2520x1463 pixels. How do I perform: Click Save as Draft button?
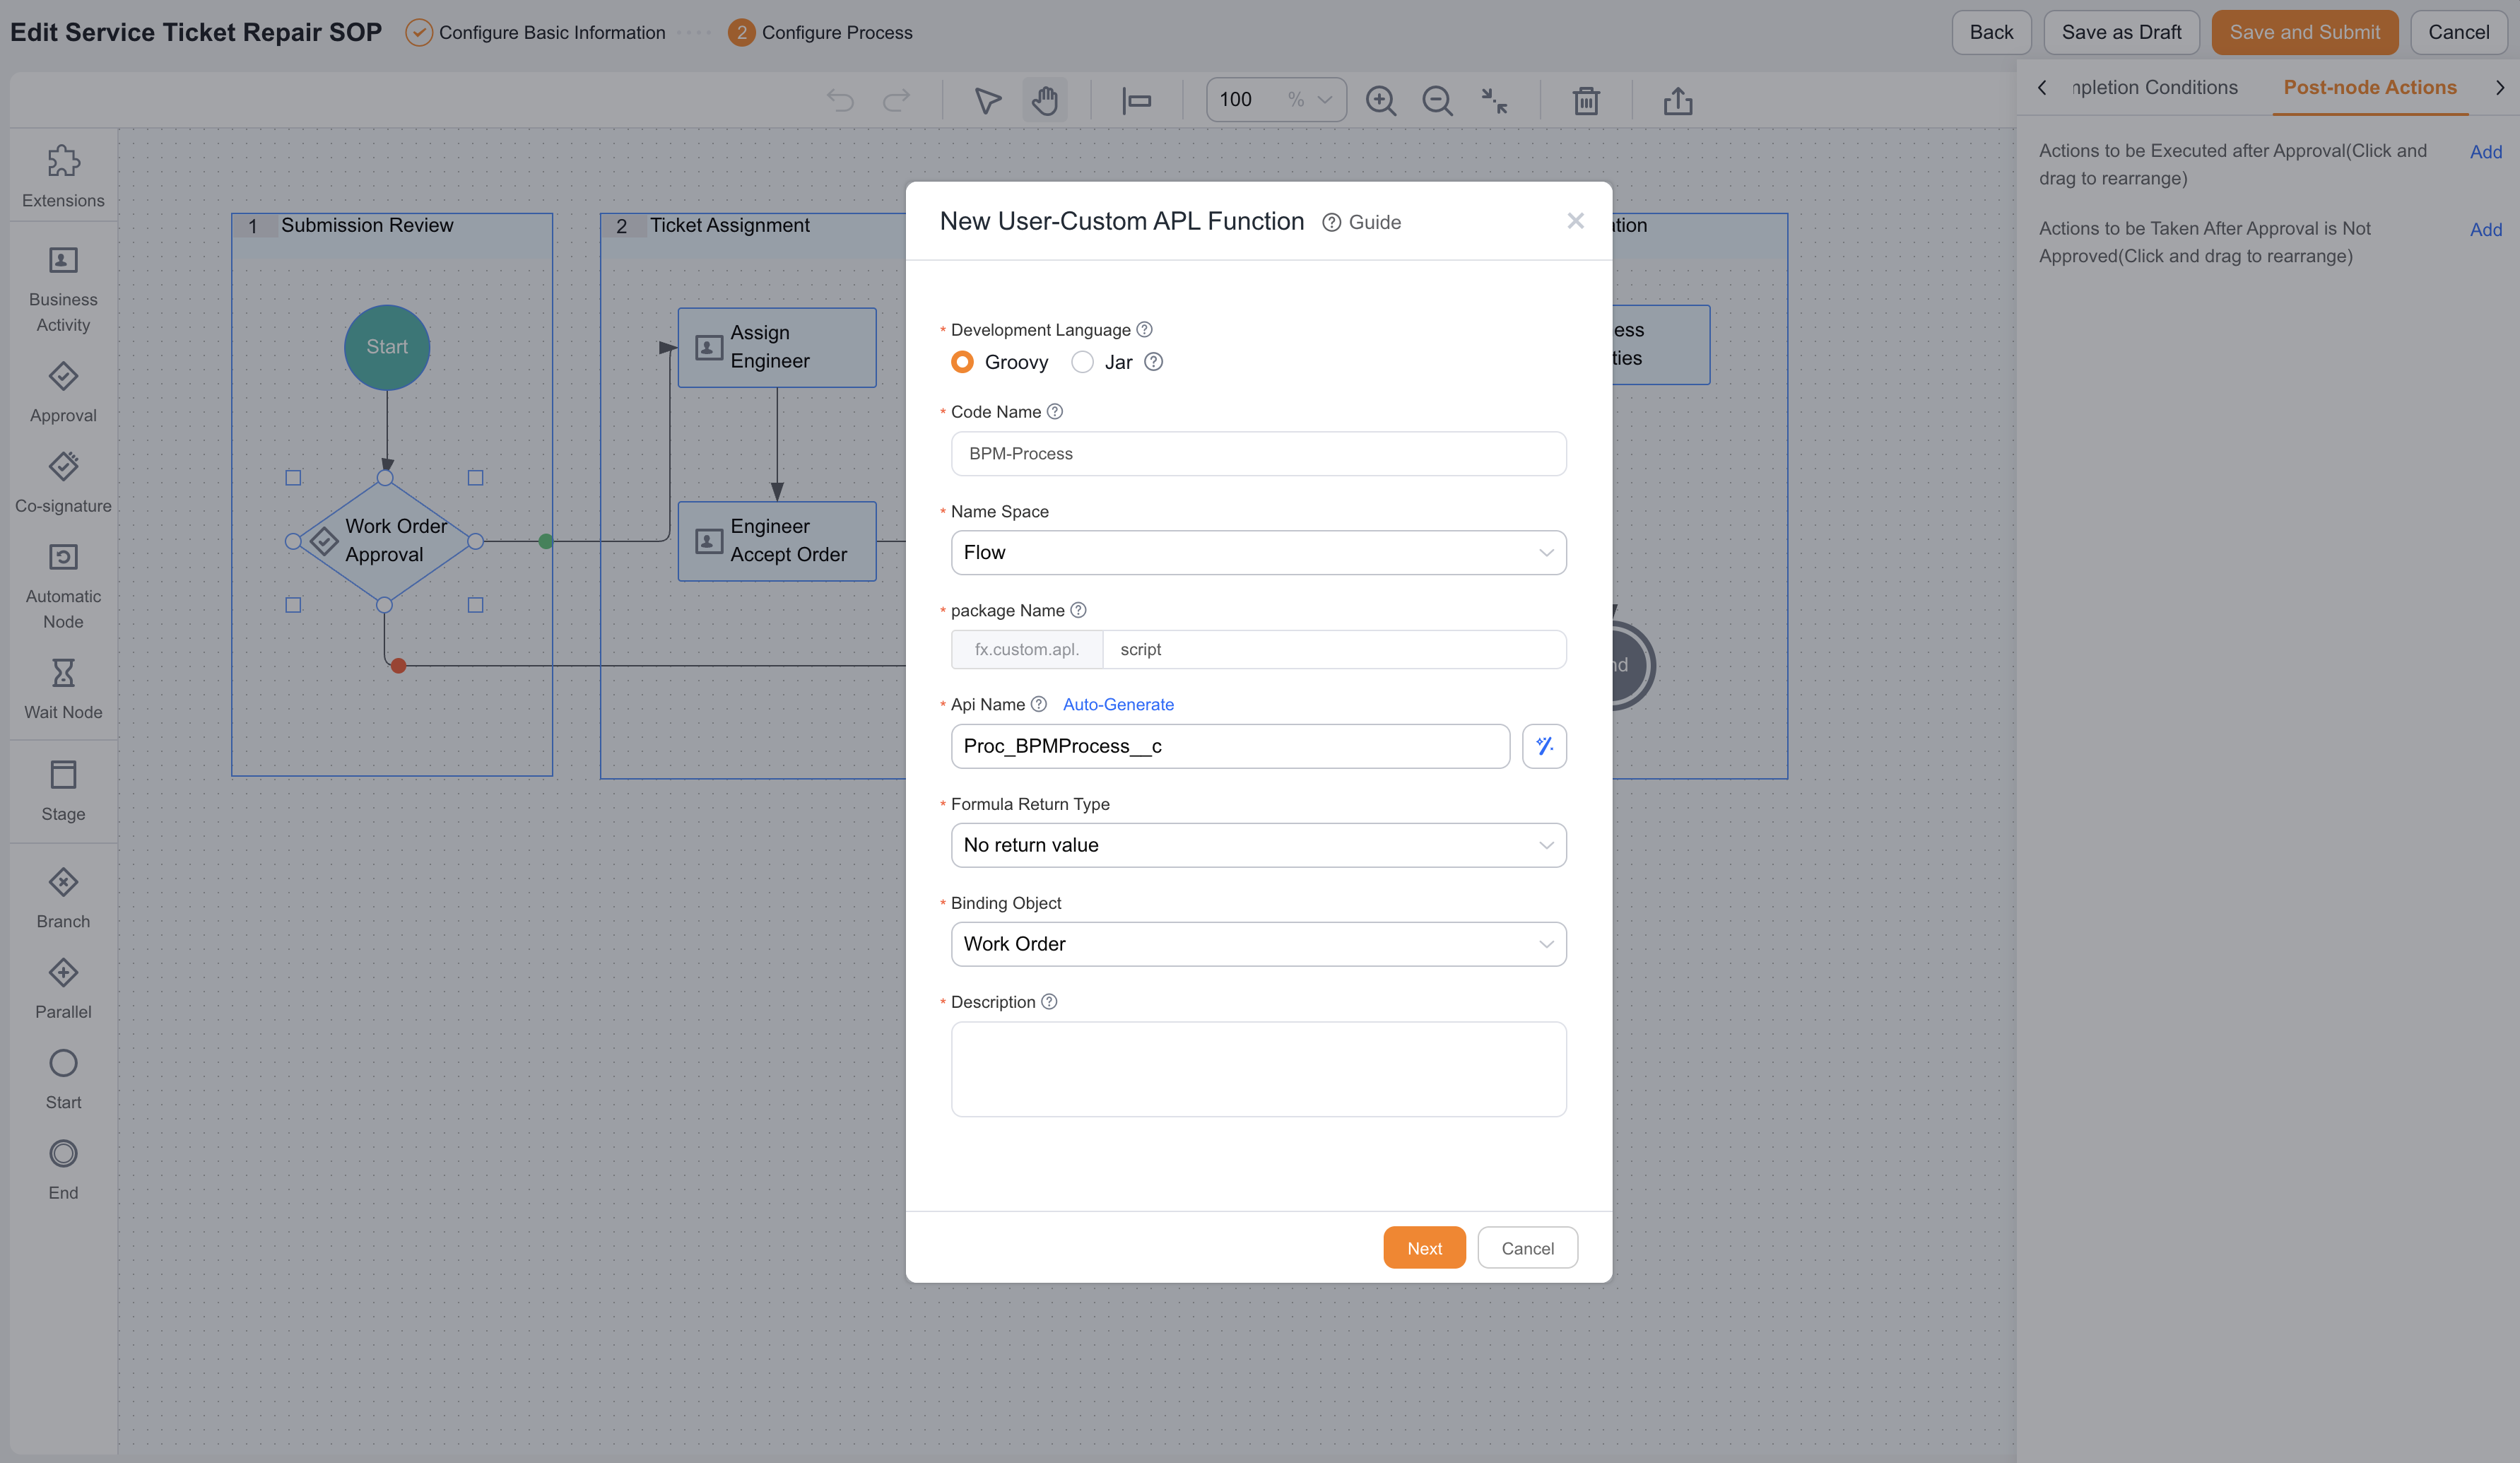coord(2121,32)
